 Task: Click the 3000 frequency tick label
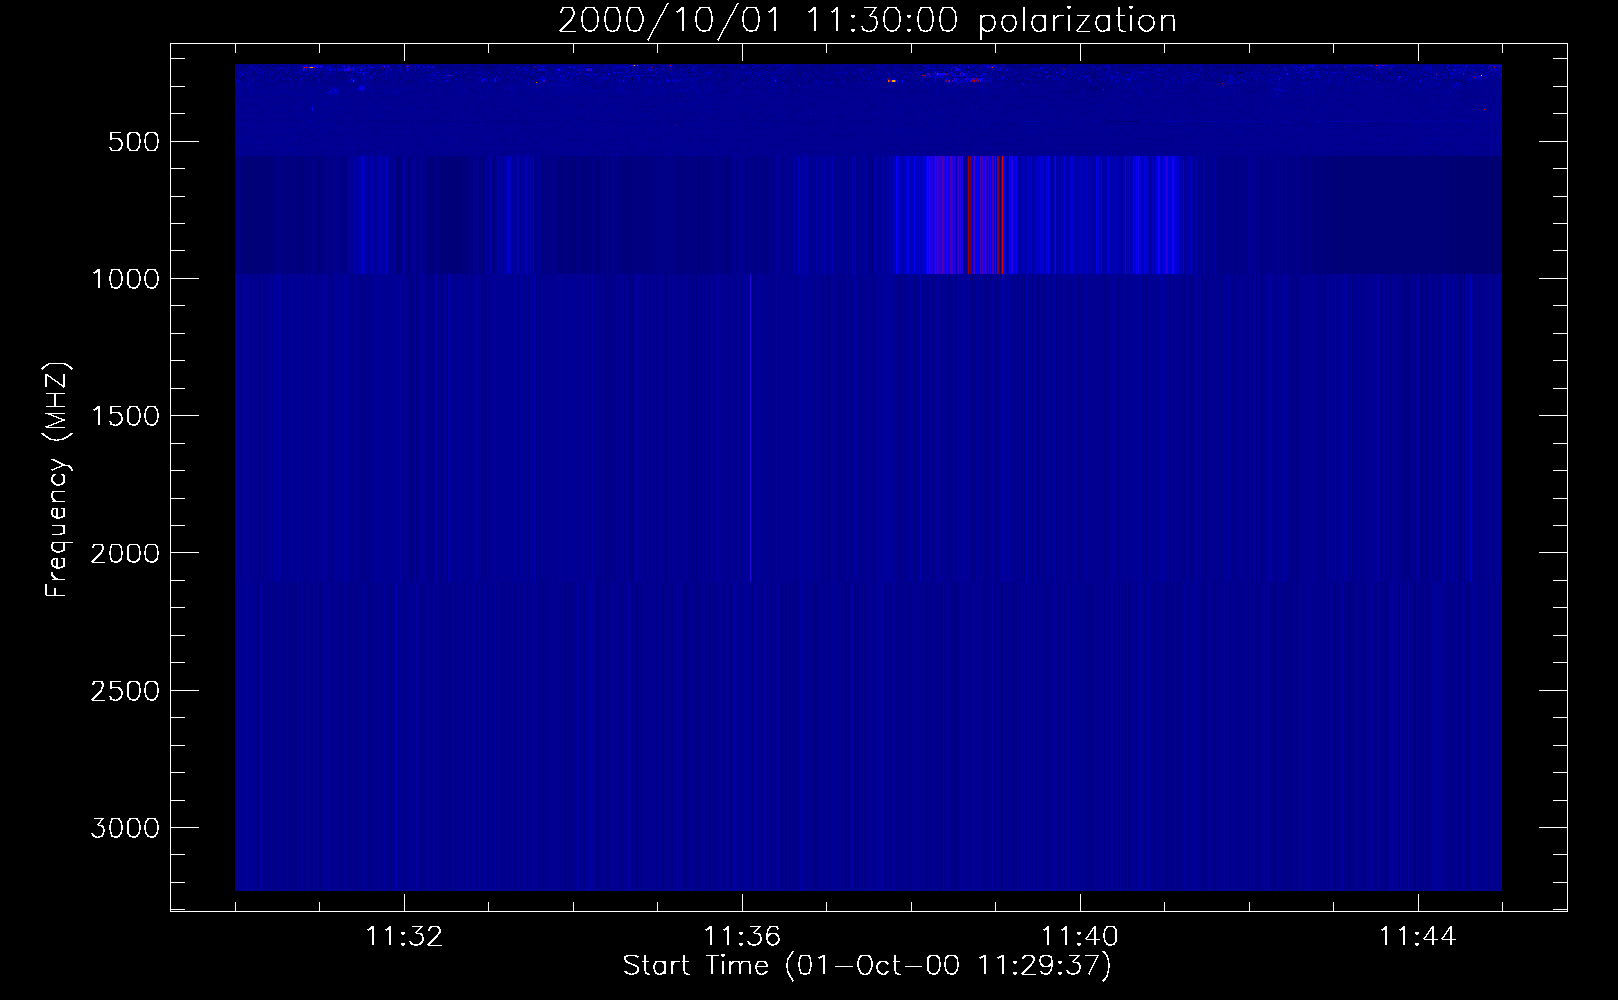point(125,828)
